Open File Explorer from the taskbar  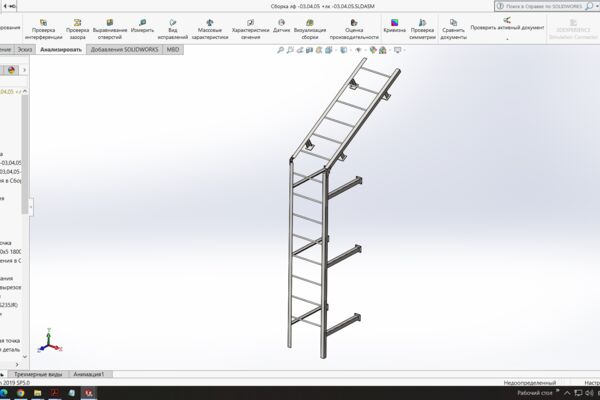tap(38, 393)
